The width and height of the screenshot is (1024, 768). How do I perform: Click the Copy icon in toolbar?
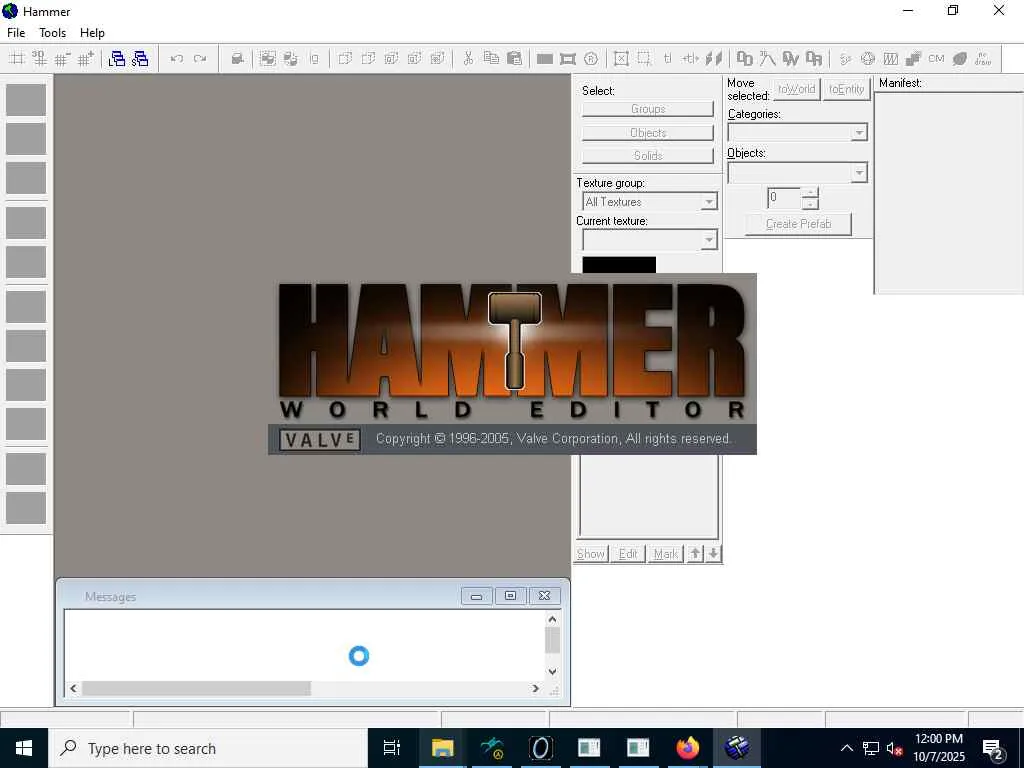tap(491, 59)
